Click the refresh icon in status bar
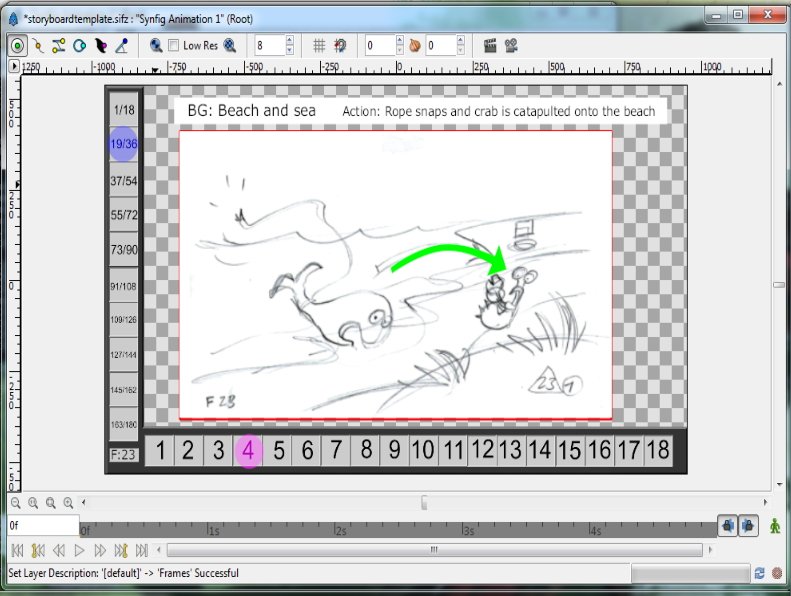The image size is (791, 596). (760, 573)
